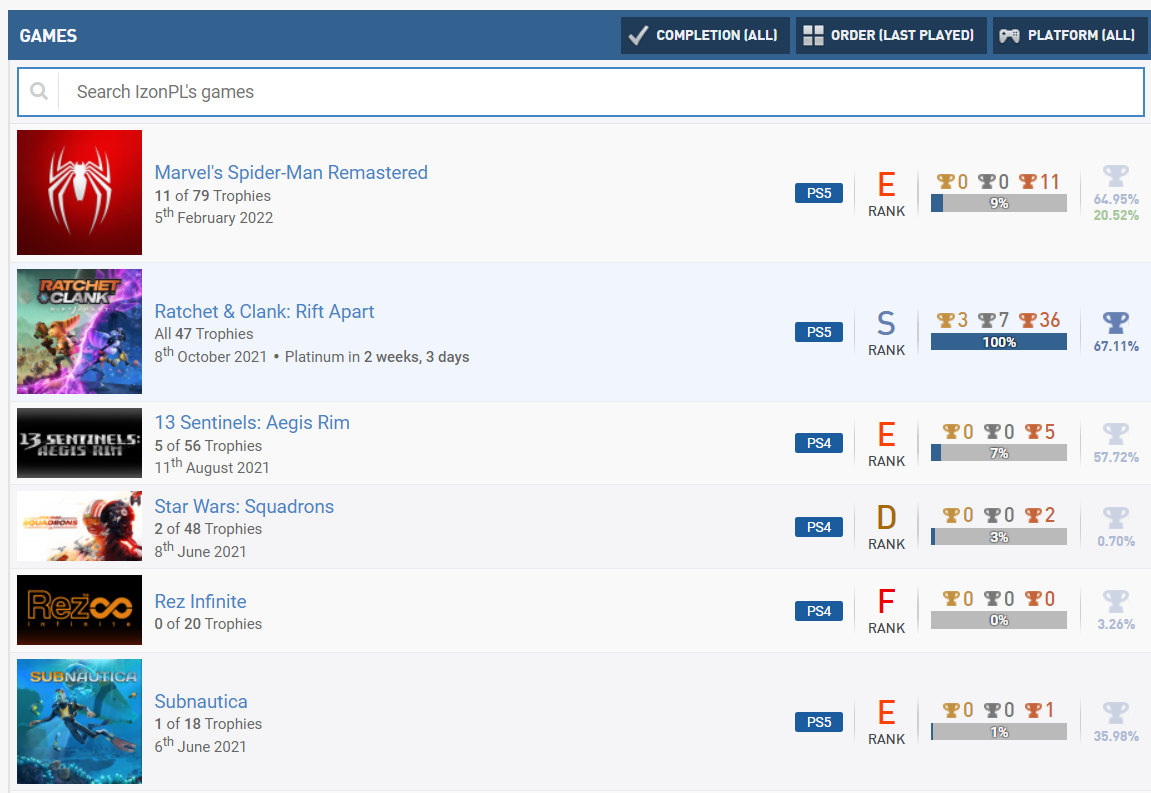Click the 7% progress bar for 13 Sentinels
Screen dimensions: 1151x793
coord(998,453)
